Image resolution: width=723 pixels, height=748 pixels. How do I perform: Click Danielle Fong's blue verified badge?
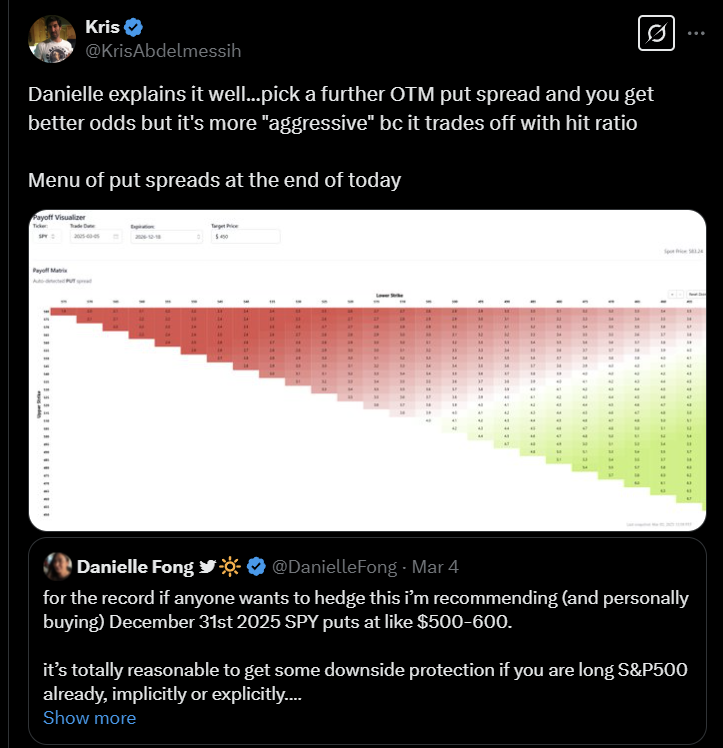click(x=256, y=566)
